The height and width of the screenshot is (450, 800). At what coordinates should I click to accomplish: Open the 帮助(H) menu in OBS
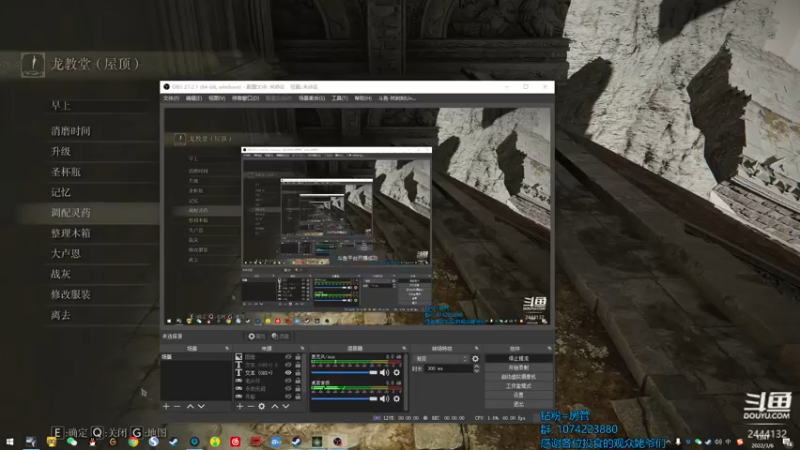pyautogui.click(x=363, y=98)
